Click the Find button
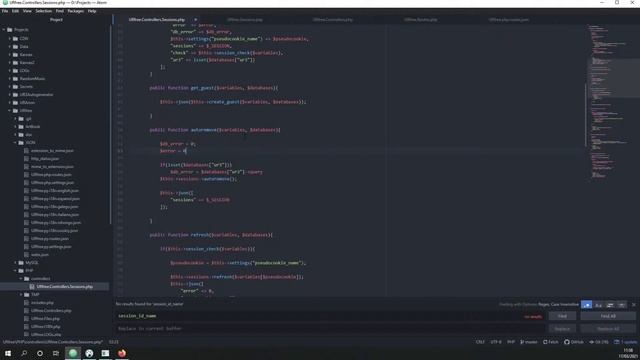This screenshot has height=360, width=640. 562,316
